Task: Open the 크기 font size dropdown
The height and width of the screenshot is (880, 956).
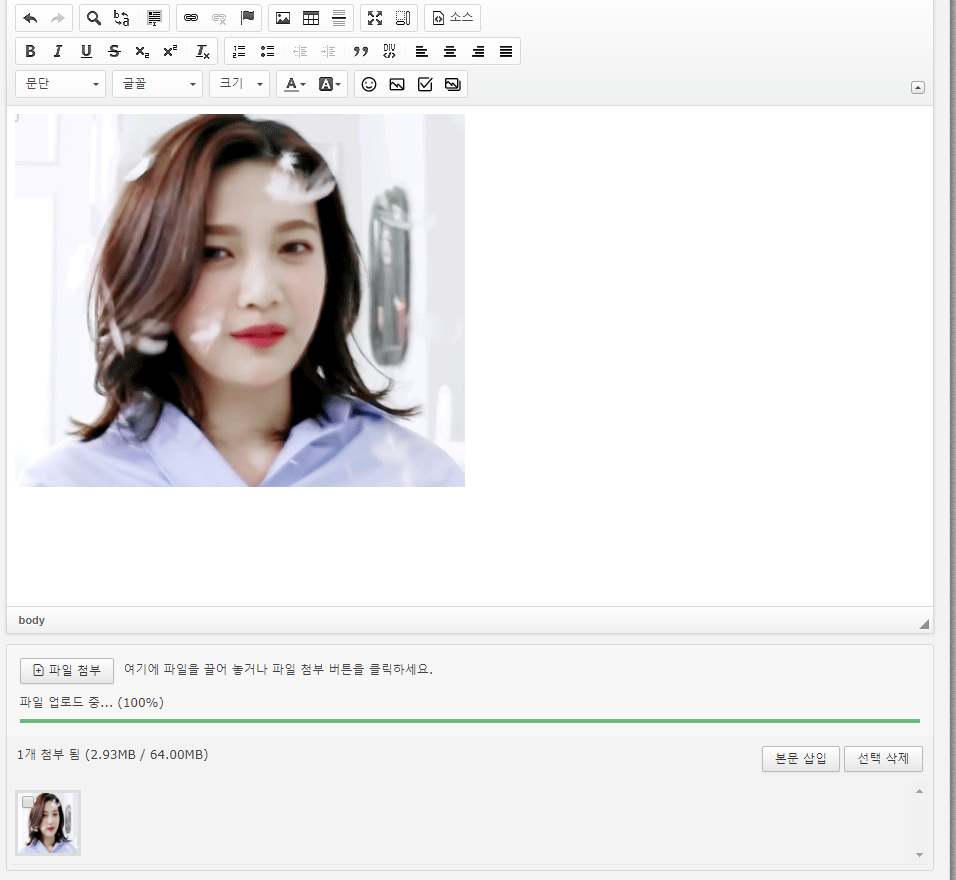Action: tap(240, 84)
